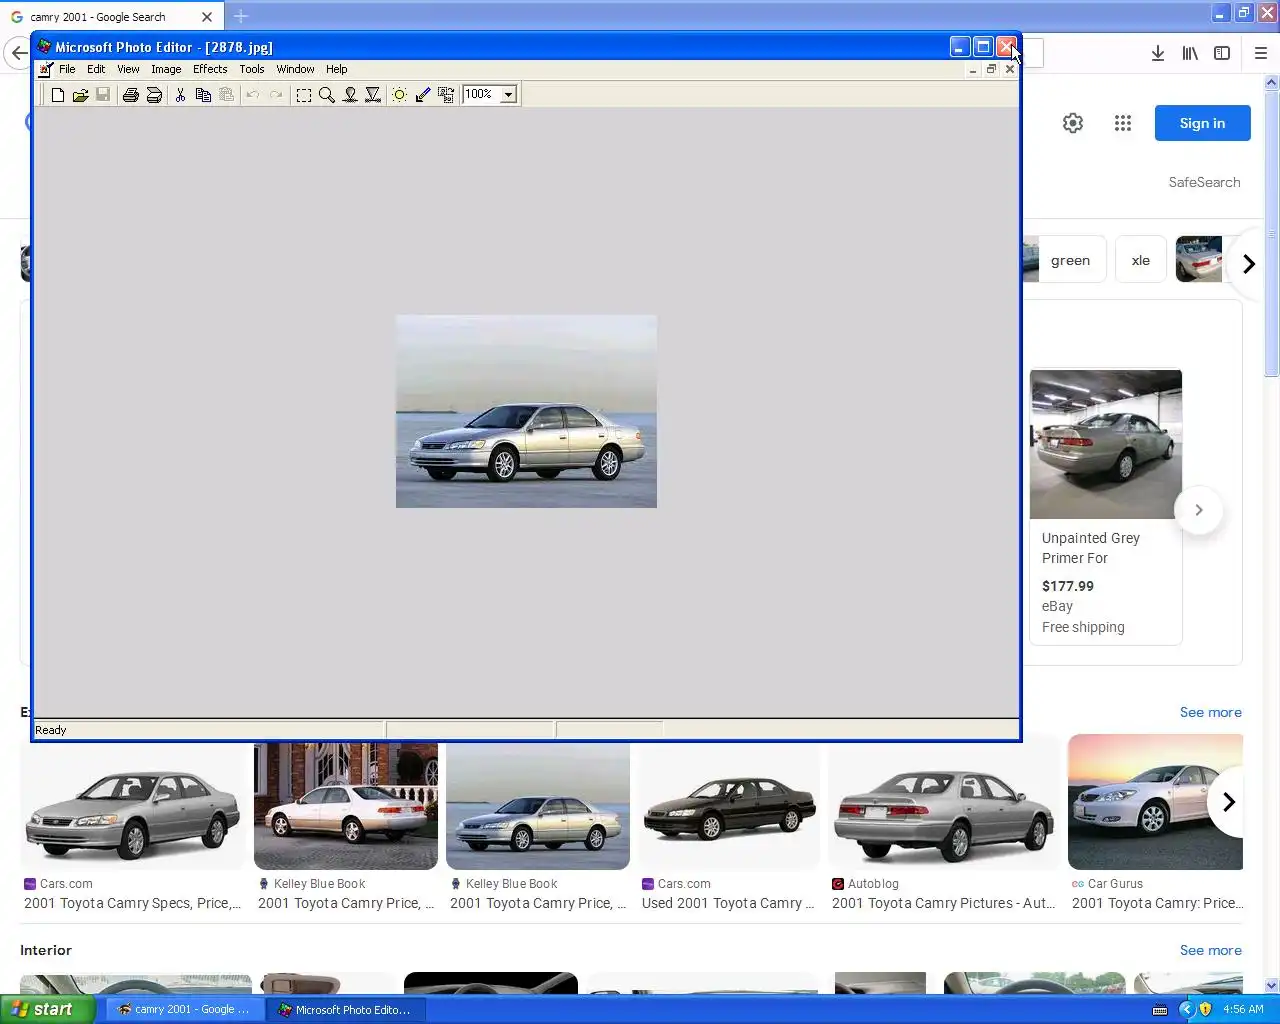Advance exterior images row with right chevron
The width and height of the screenshot is (1280, 1024).
pos(1228,802)
